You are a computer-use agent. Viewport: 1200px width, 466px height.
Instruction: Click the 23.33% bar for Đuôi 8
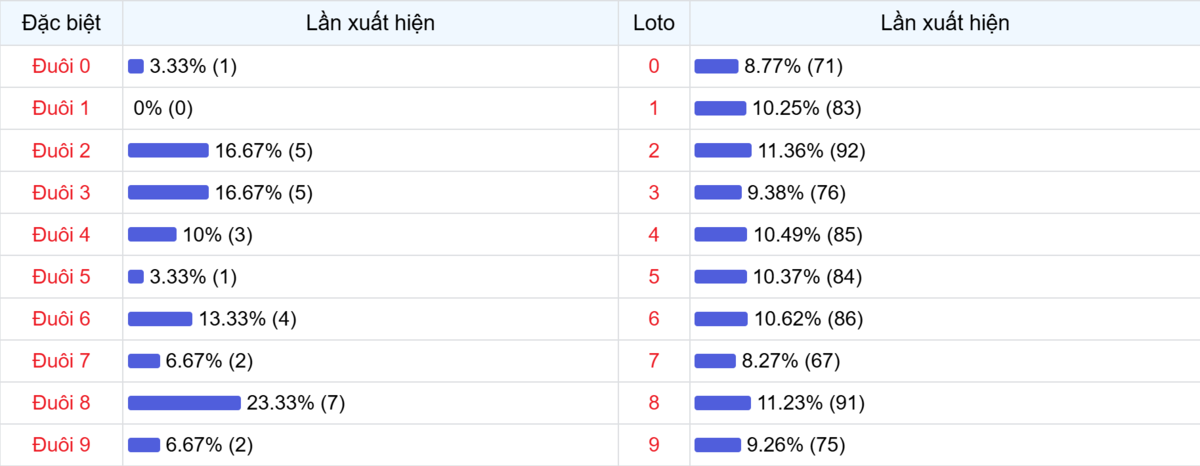pos(184,403)
